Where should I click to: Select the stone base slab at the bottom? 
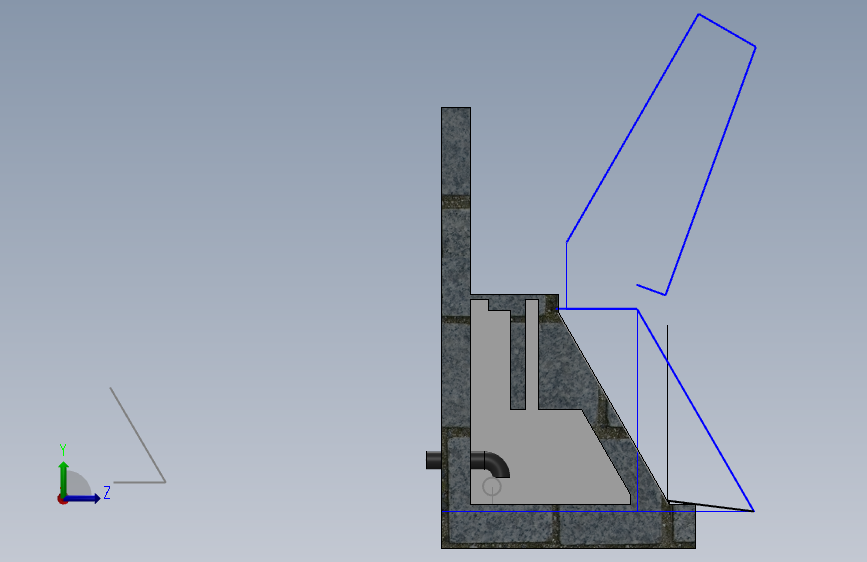(x=568, y=529)
